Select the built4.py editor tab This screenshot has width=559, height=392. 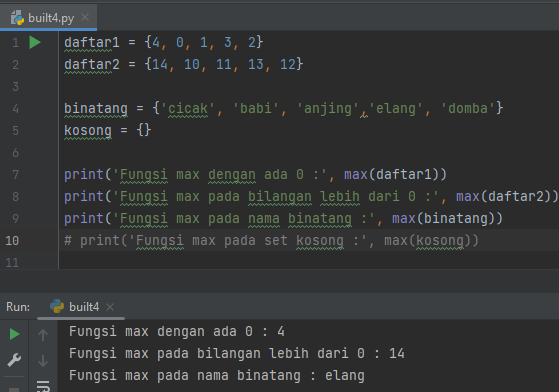click(x=48, y=17)
